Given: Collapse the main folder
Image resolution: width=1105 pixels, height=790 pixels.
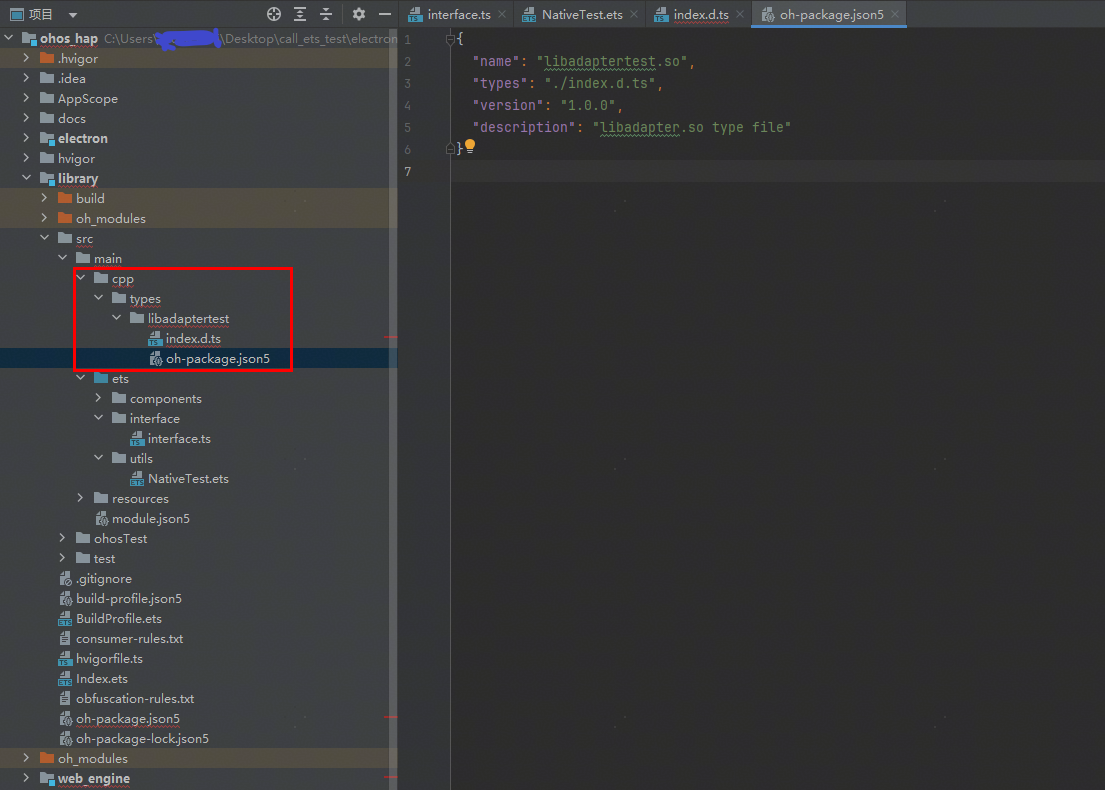Looking at the screenshot, I should pos(63,258).
